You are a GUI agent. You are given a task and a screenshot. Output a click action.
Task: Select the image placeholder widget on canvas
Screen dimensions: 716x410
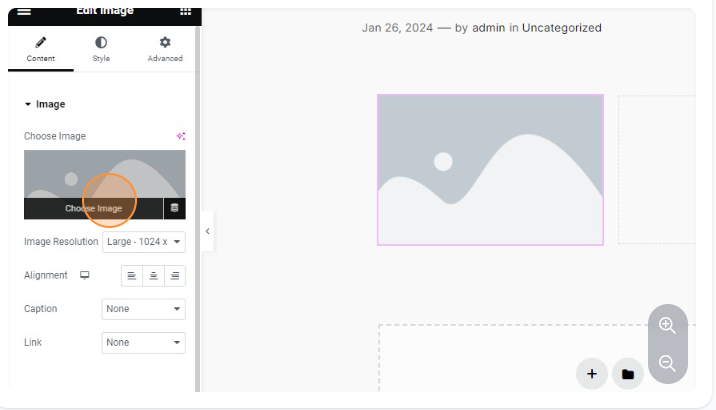pos(490,170)
